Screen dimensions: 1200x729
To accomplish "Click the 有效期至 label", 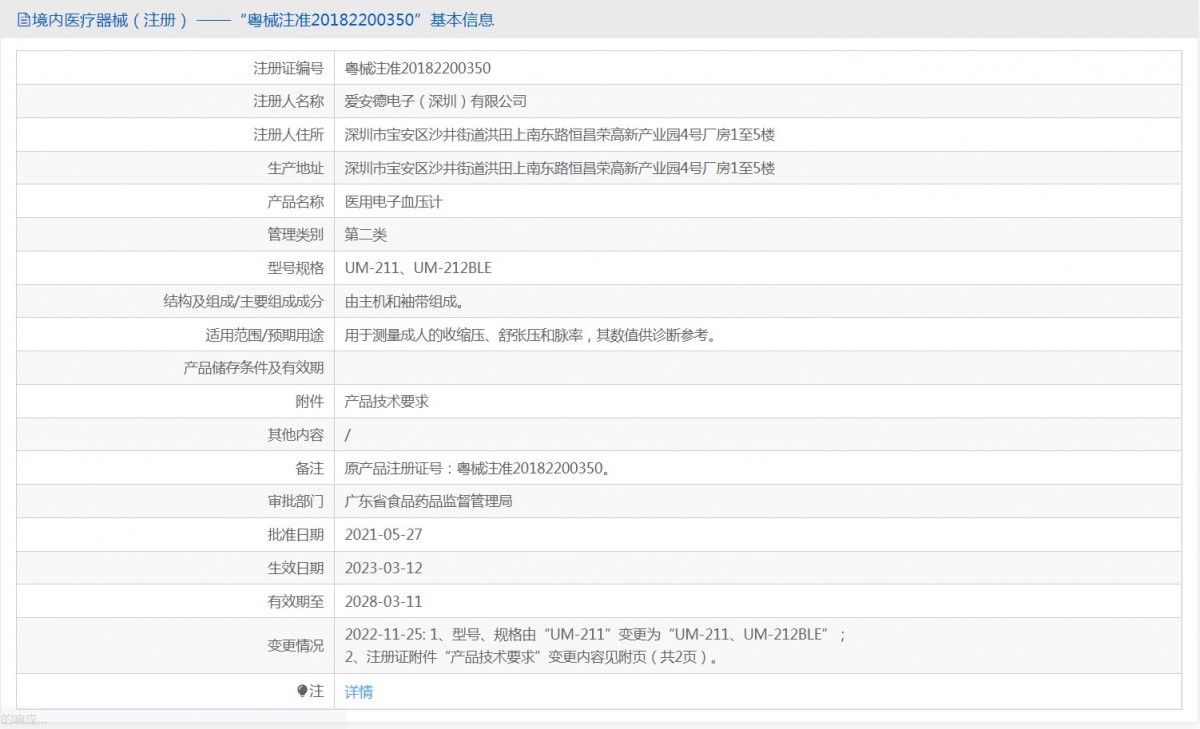I will coord(296,601).
